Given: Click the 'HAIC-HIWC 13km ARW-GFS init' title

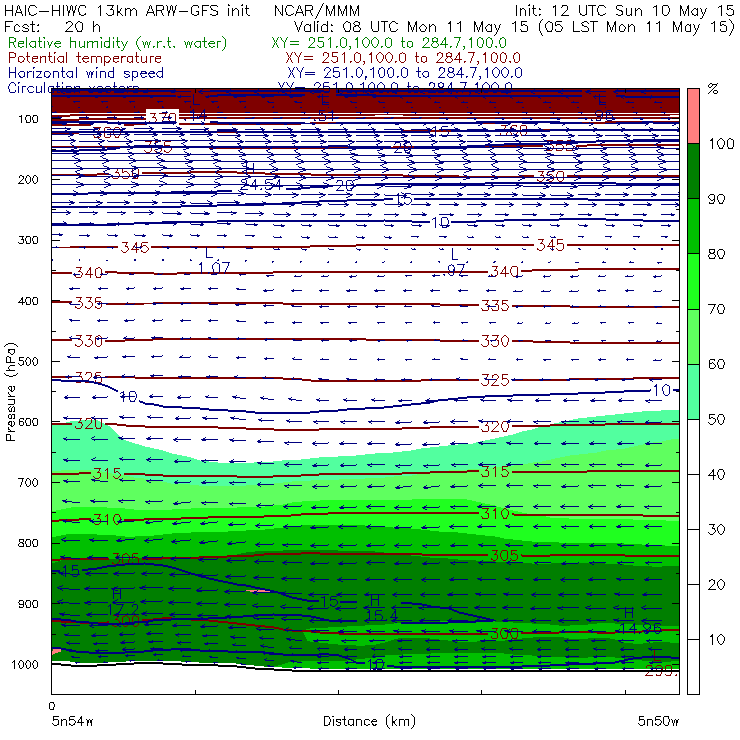Looking at the screenshot, I should tap(127, 10).
